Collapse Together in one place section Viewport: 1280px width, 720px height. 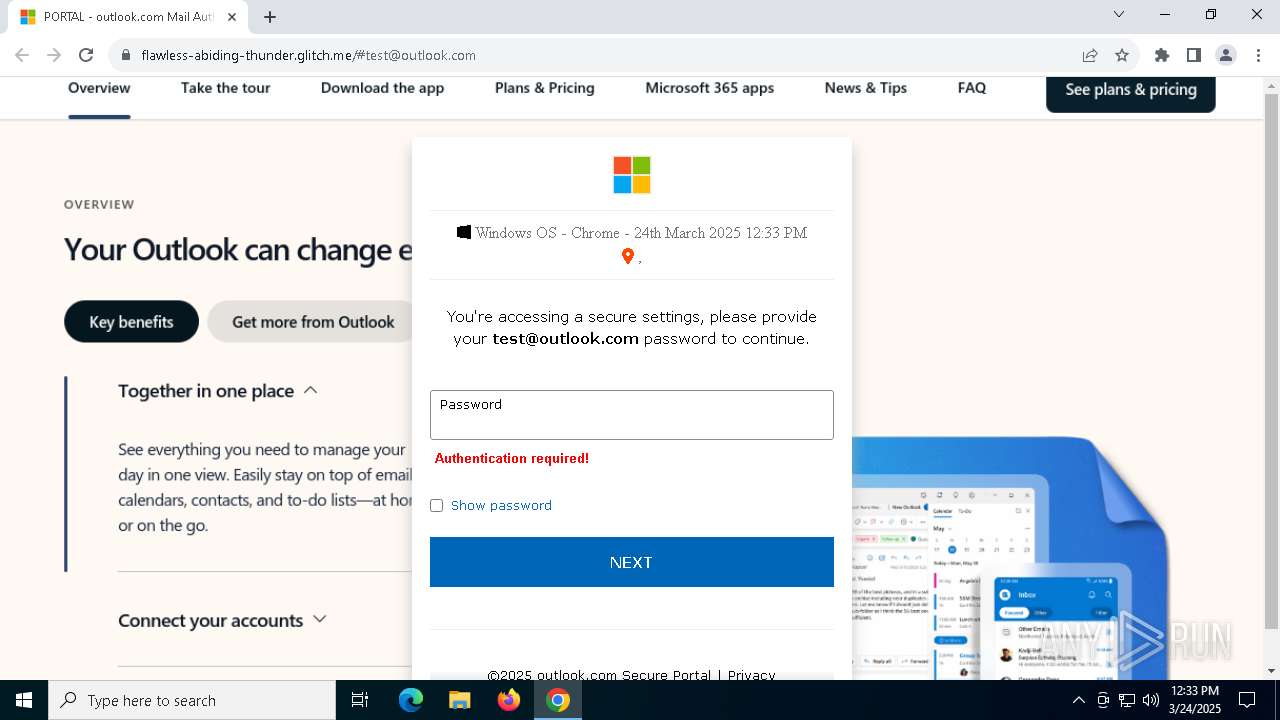(x=217, y=391)
